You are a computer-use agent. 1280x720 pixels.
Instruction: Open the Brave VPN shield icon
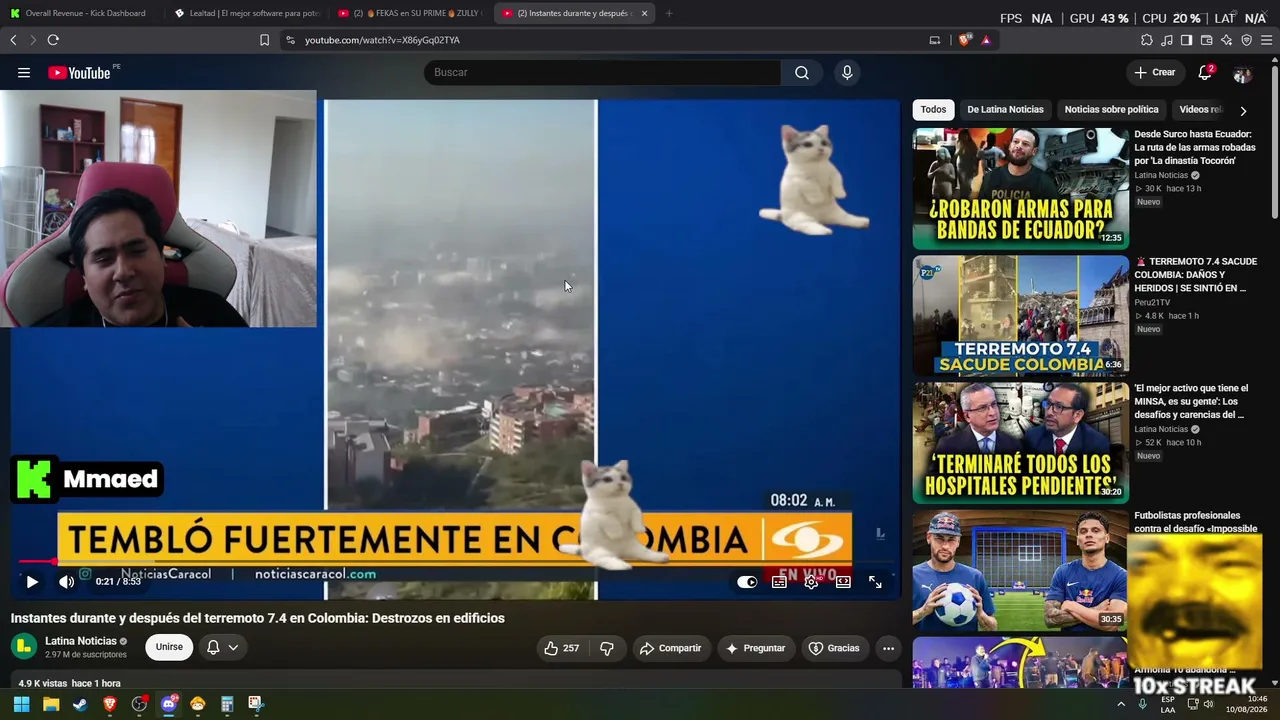pyautogui.click(x=1247, y=40)
